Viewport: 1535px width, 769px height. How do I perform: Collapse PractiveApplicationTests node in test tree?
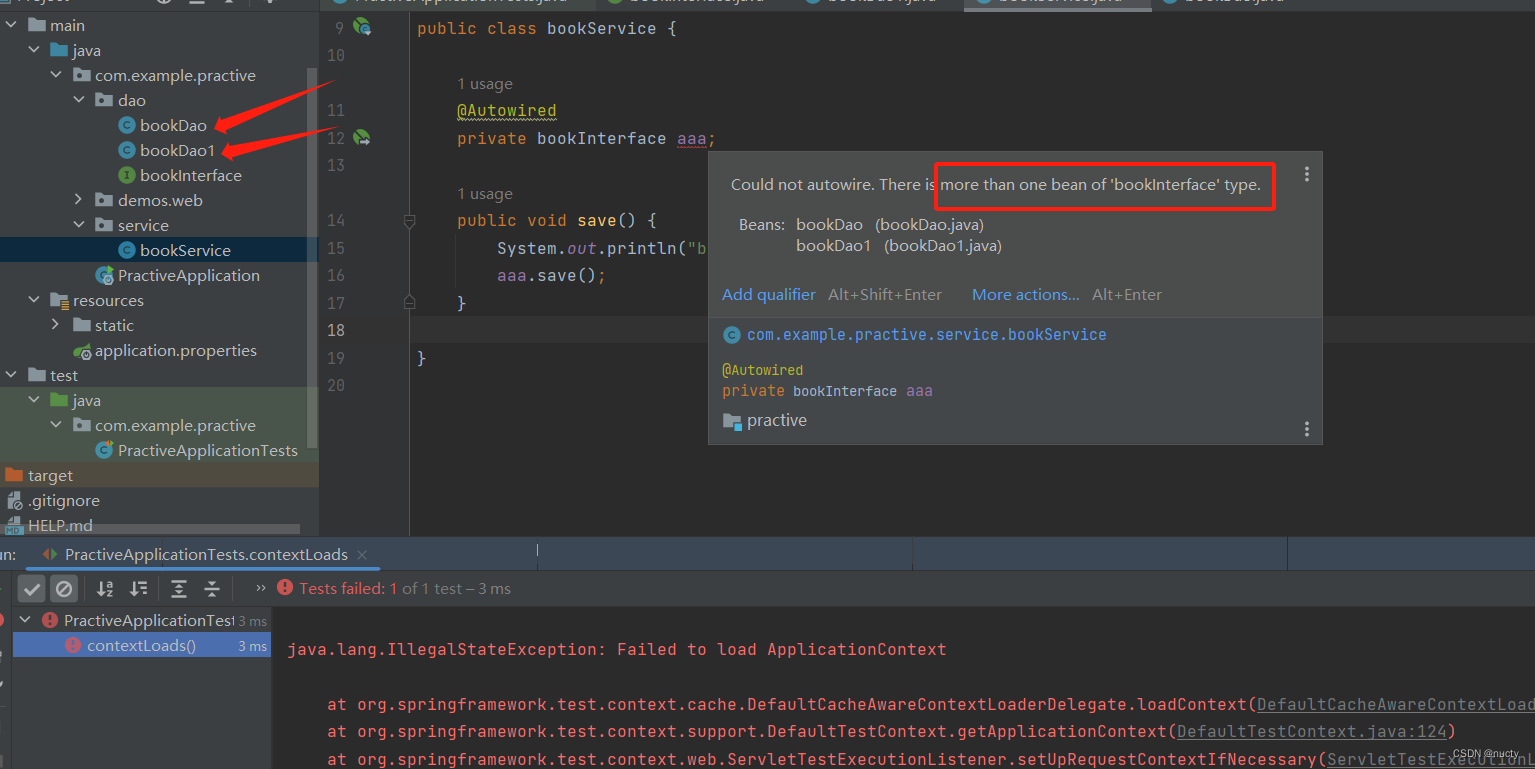25,620
